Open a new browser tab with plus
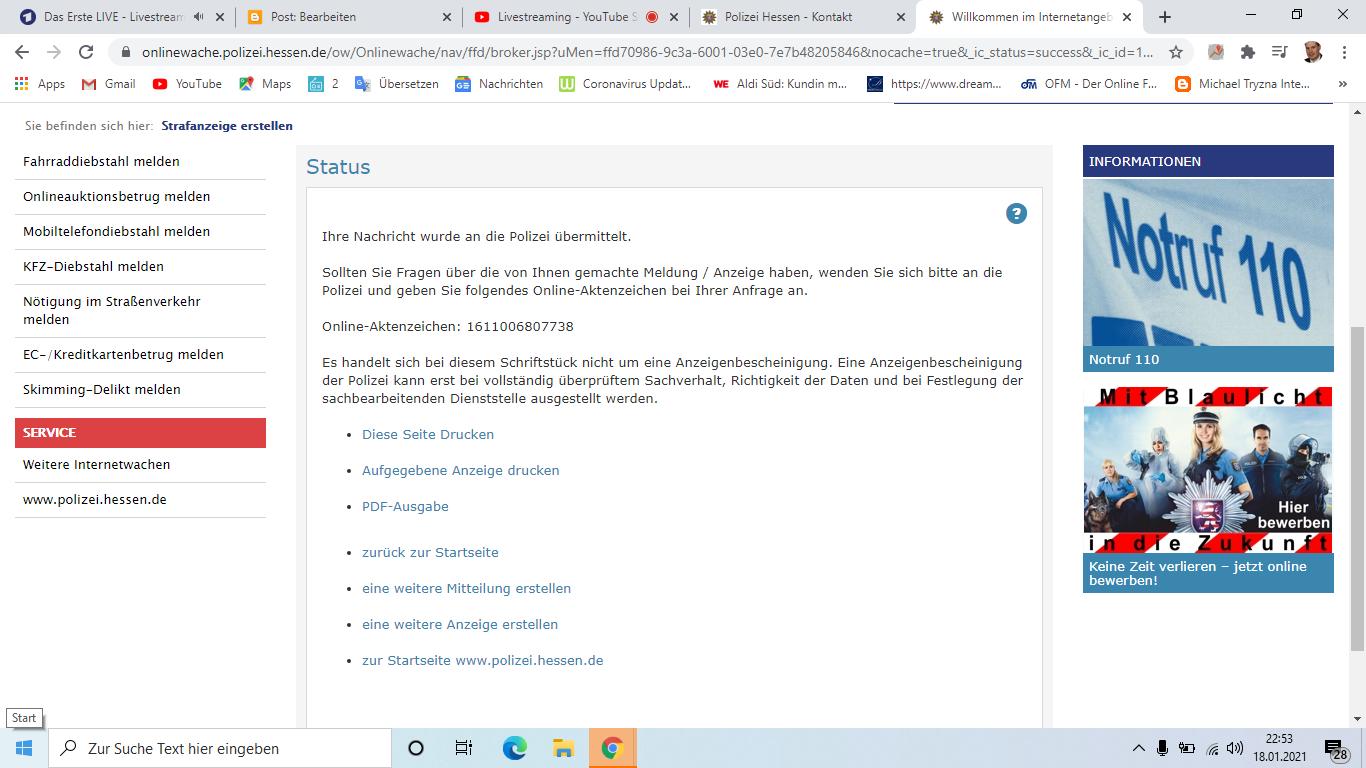 (1164, 17)
